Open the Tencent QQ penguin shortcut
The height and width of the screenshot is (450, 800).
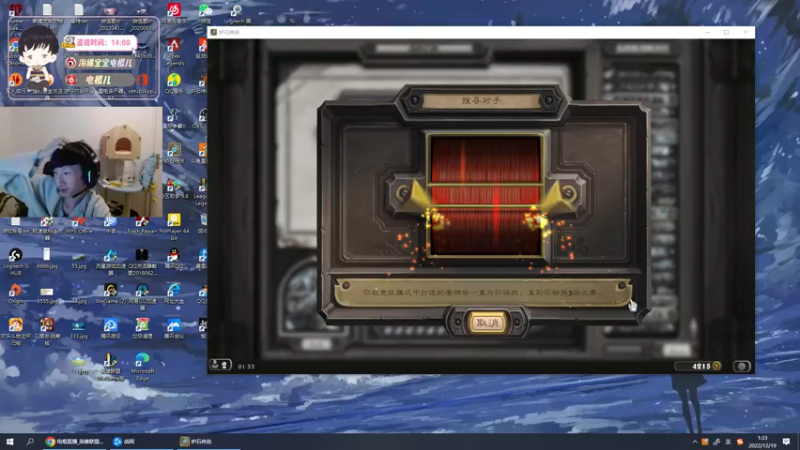174,258
